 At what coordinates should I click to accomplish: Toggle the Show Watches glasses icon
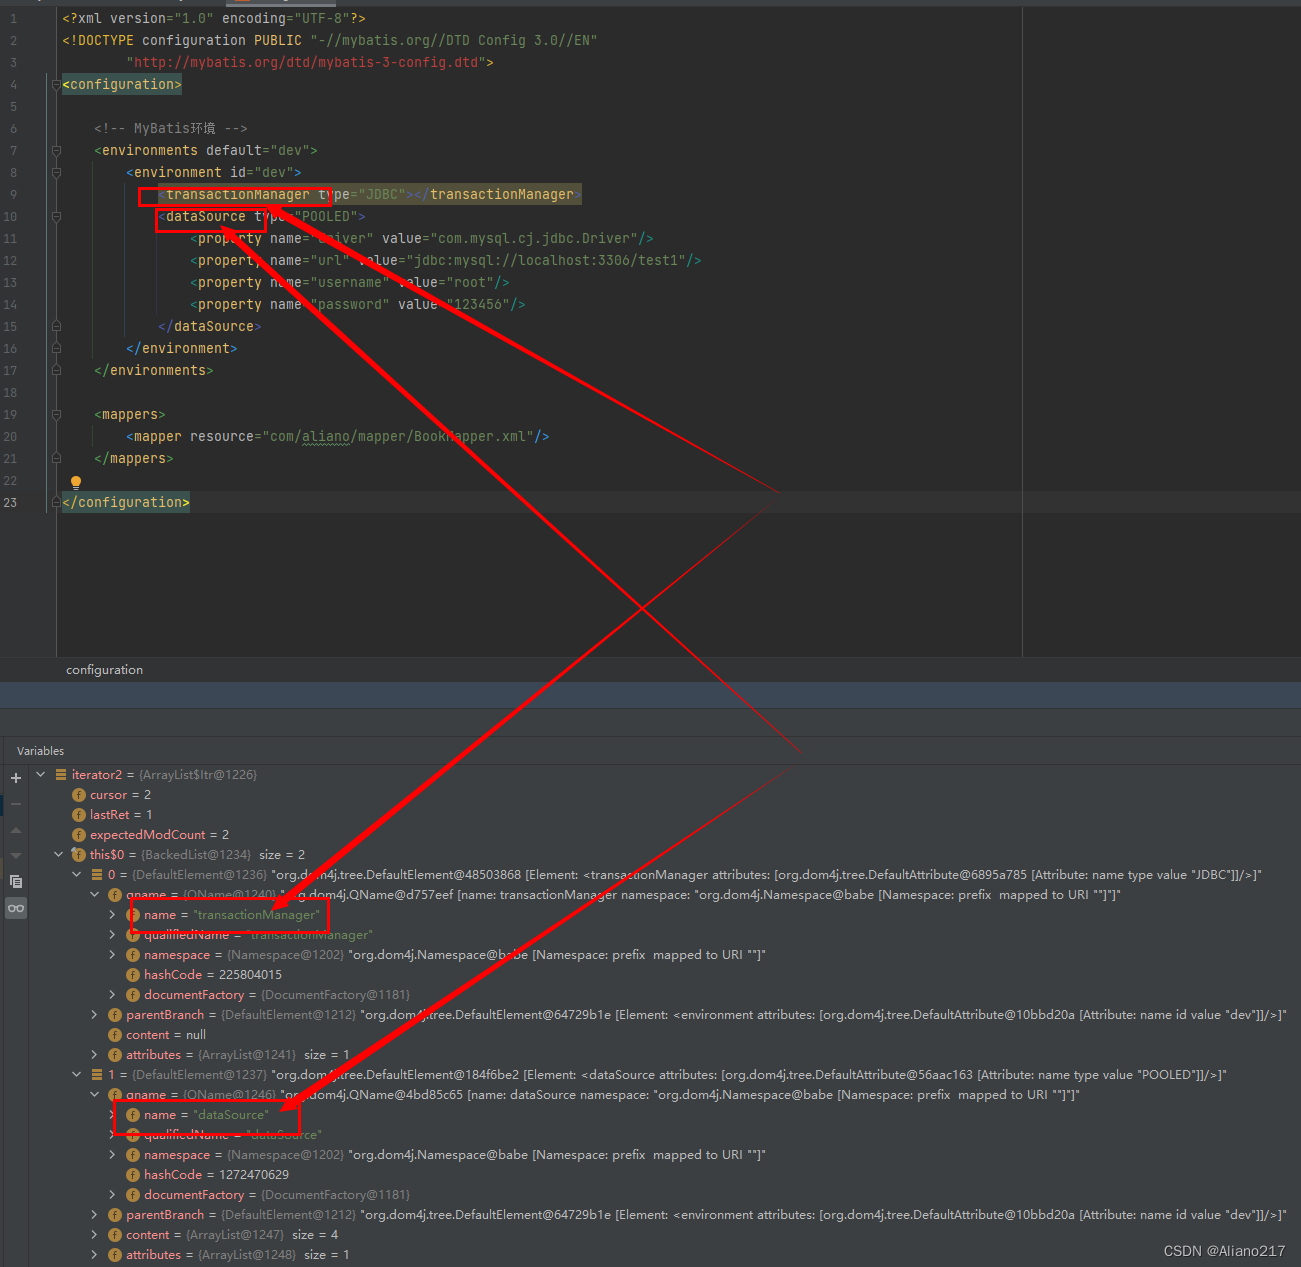click(x=16, y=908)
